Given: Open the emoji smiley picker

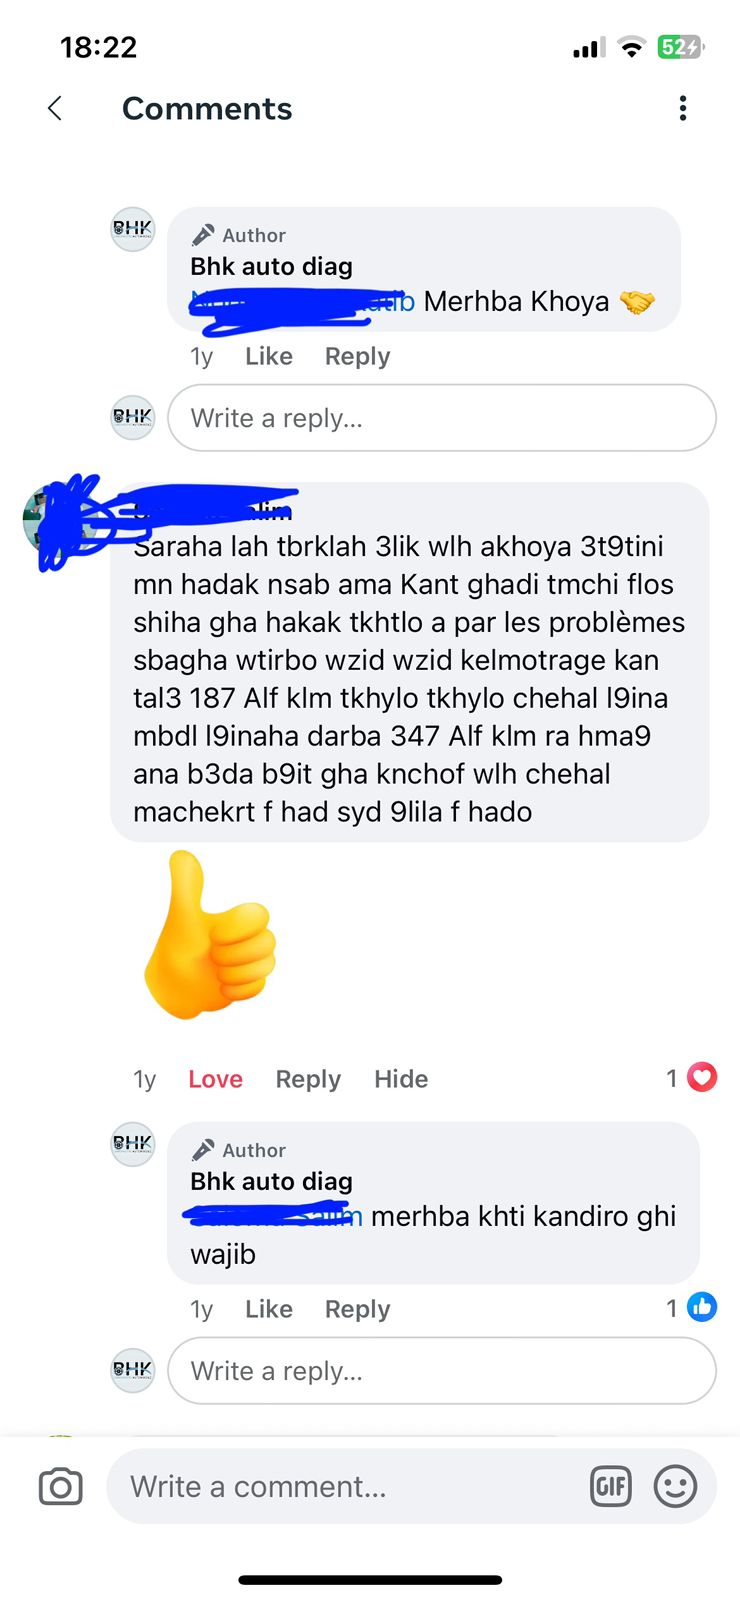Looking at the screenshot, I should (675, 1487).
